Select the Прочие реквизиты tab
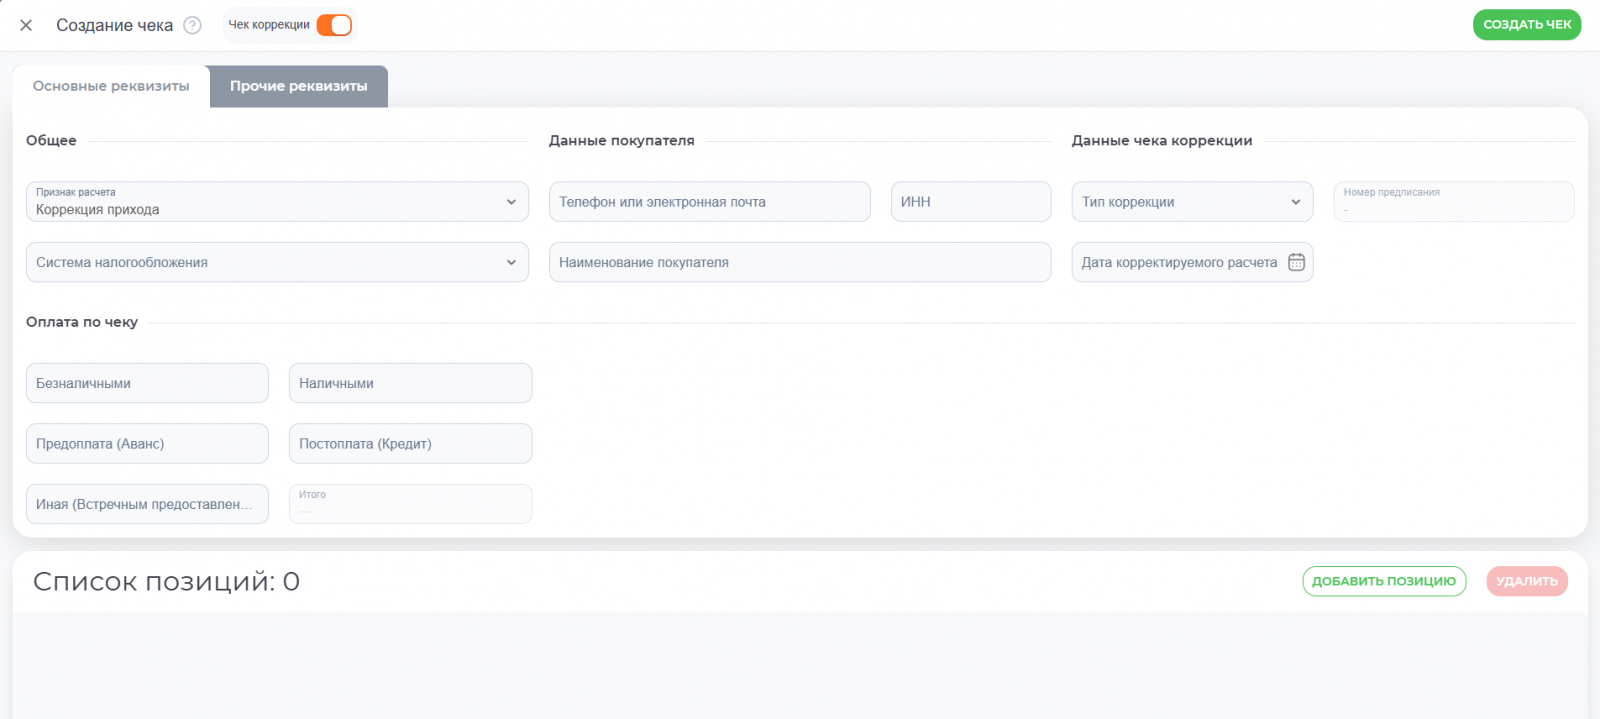The height and width of the screenshot is (719, 1600). (x=299, y=86)
